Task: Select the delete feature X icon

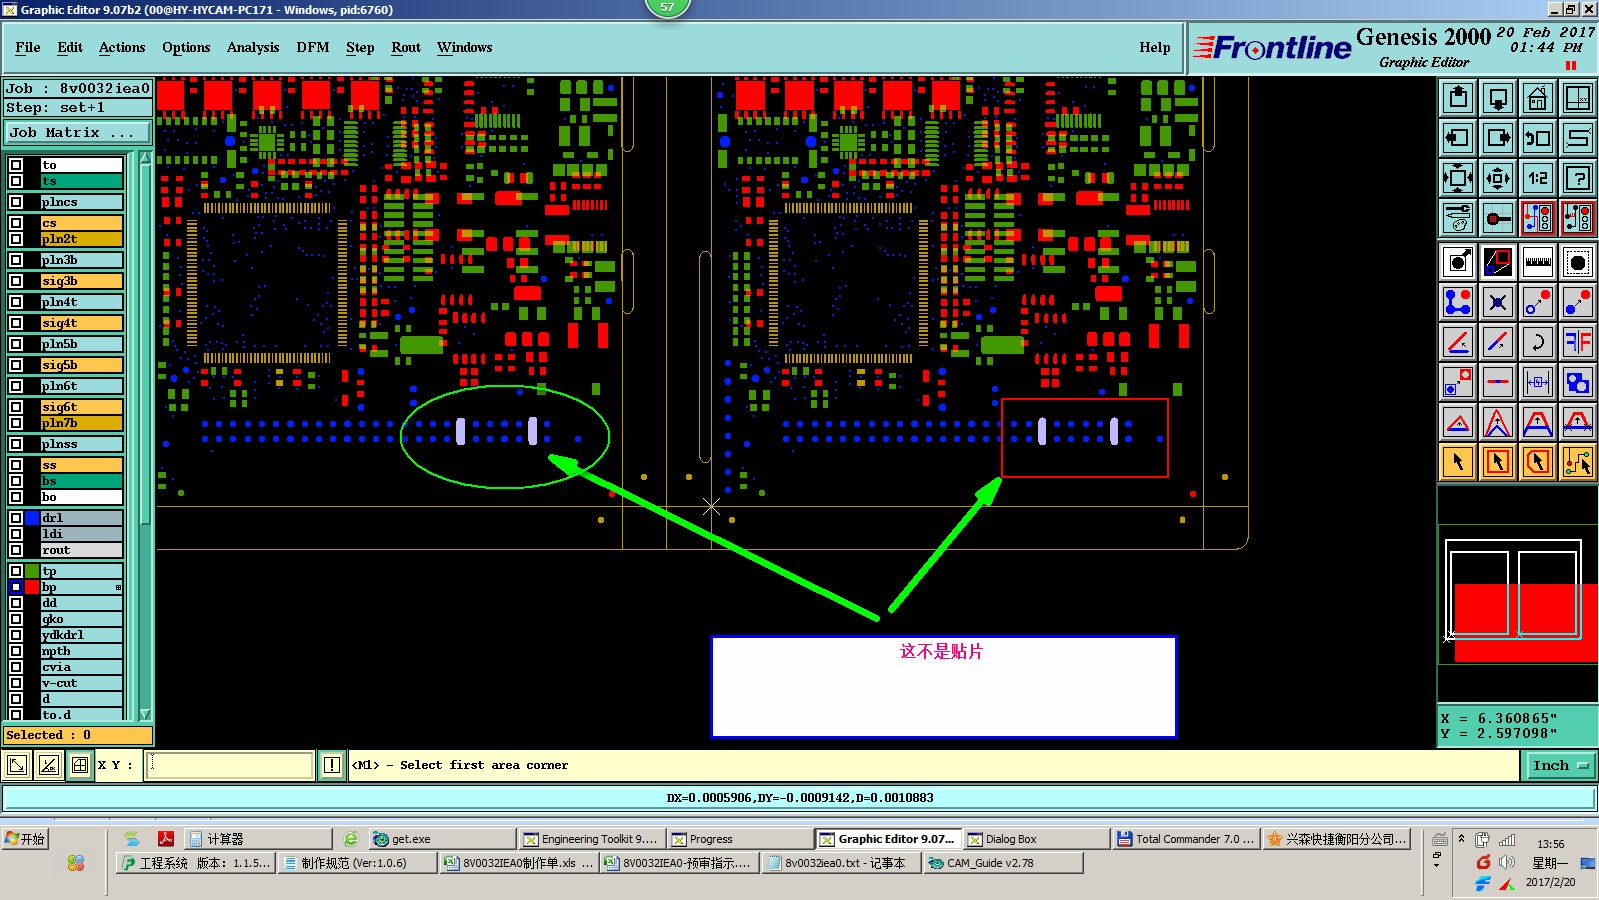Action: pos(1498,302)
